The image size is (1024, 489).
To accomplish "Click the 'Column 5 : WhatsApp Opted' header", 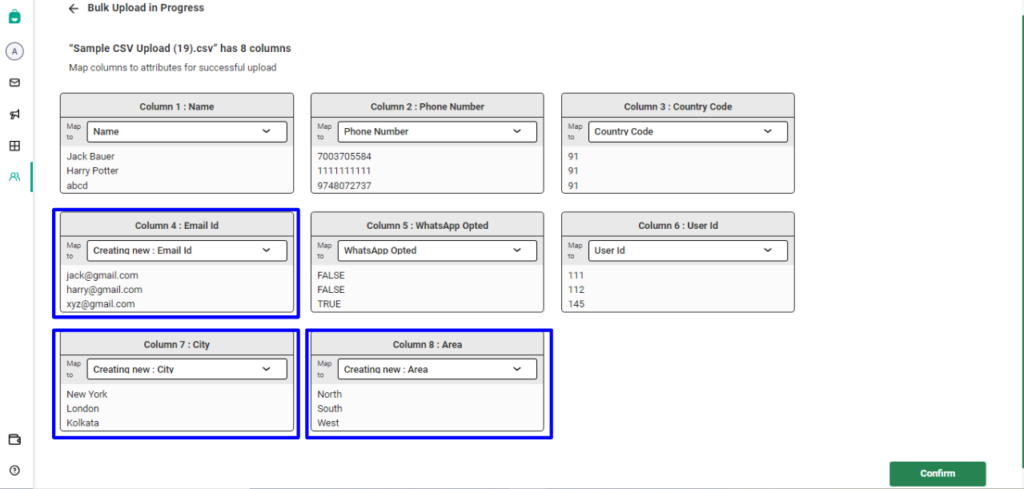I will click(427, 225).
